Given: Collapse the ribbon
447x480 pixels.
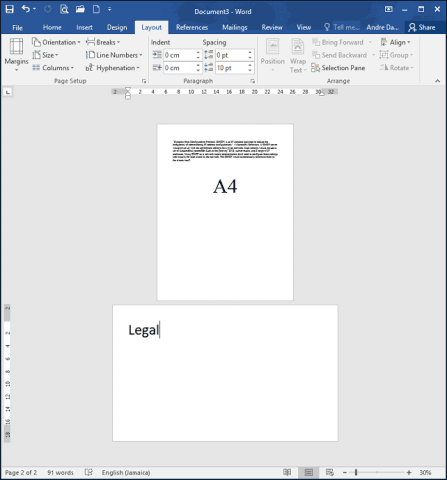Looking at the screenshot, I should [x=438, y=81].
